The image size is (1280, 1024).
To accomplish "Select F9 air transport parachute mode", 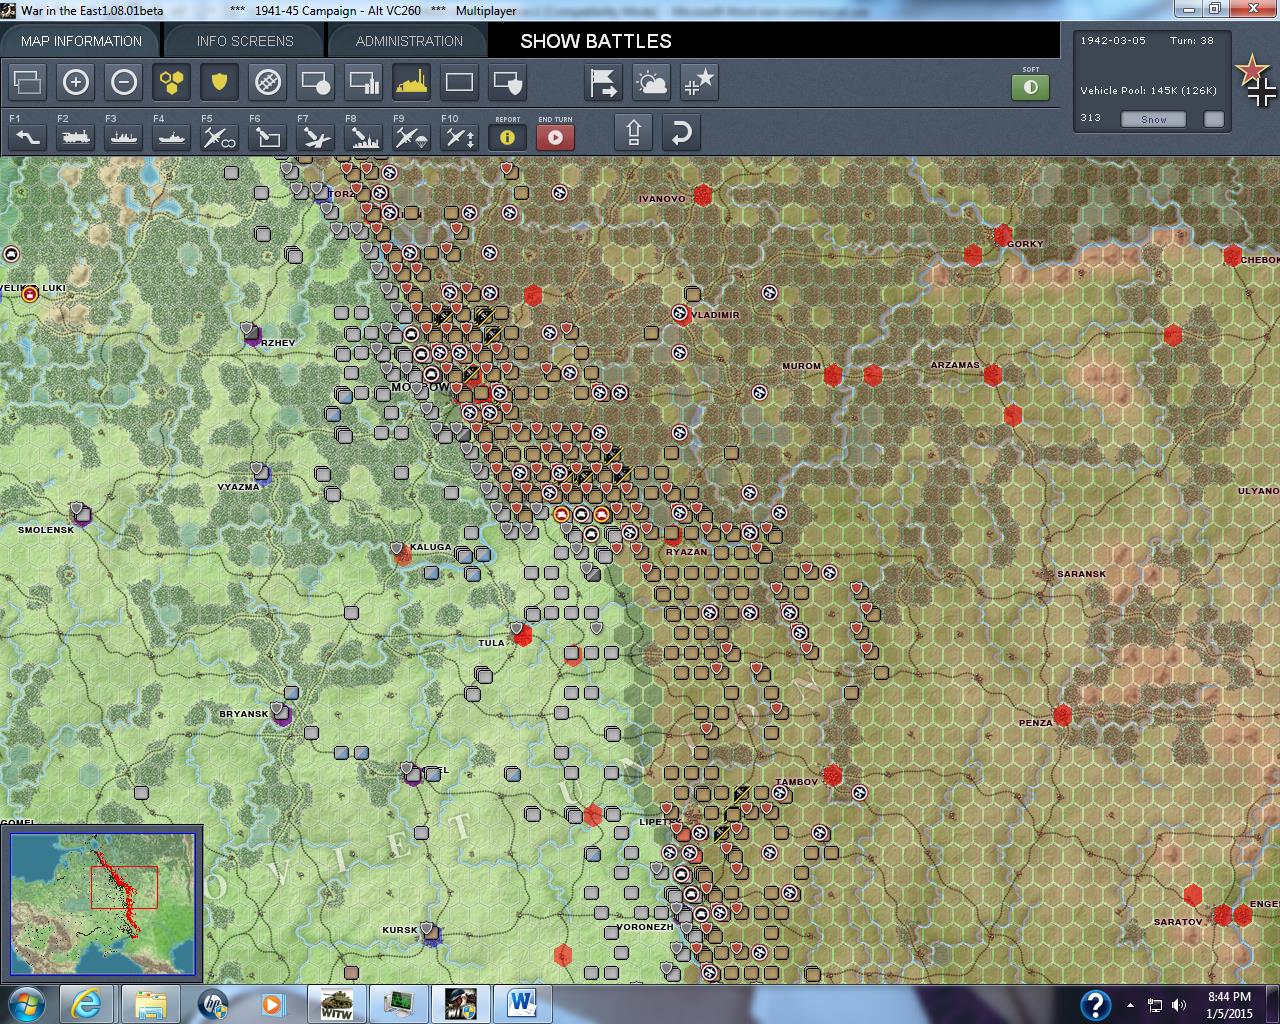I will click(x=411, y=136).
